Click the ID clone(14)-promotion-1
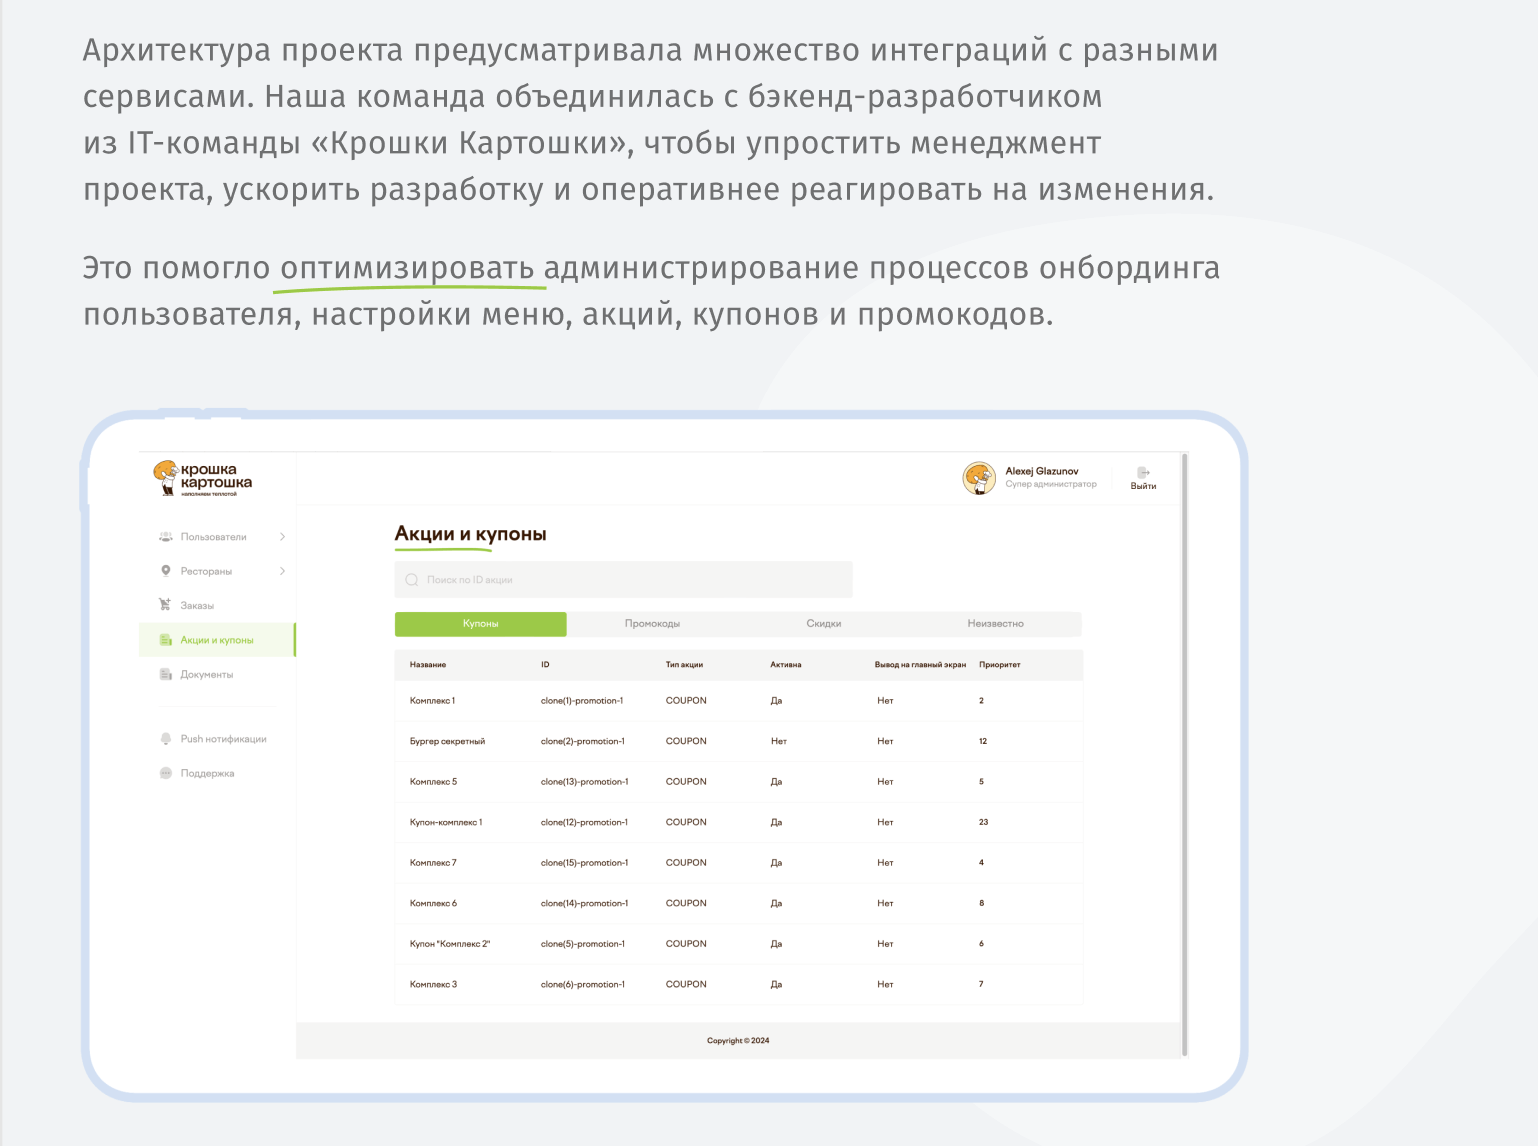Image resolution: width=1538 pixels, height=1146 pixels. (585, 904)
